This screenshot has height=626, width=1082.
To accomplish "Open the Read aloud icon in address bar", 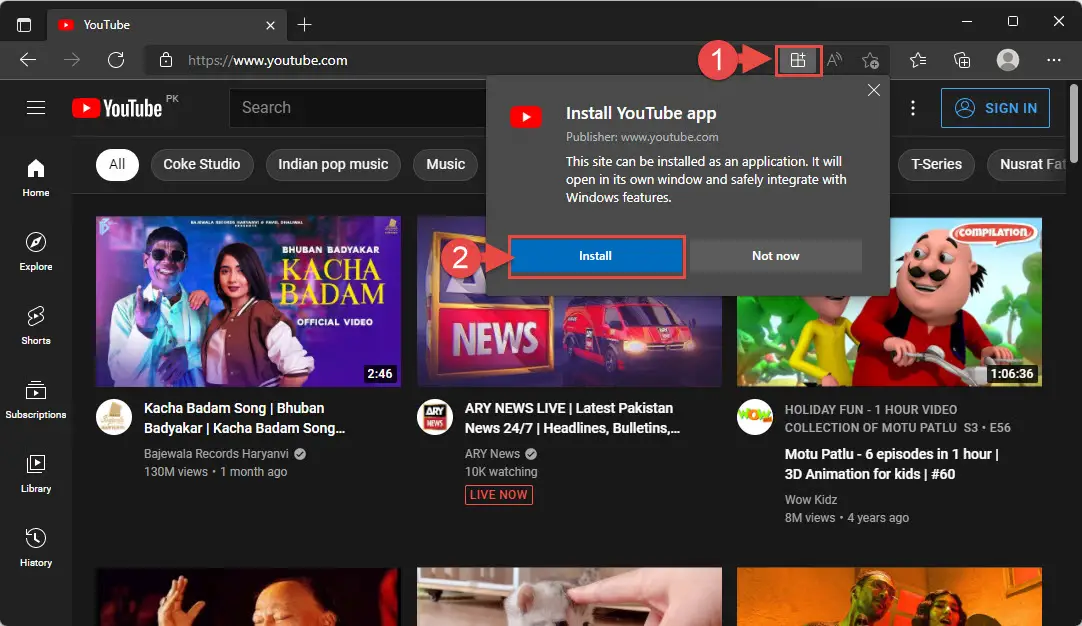I will click(834, 61).
